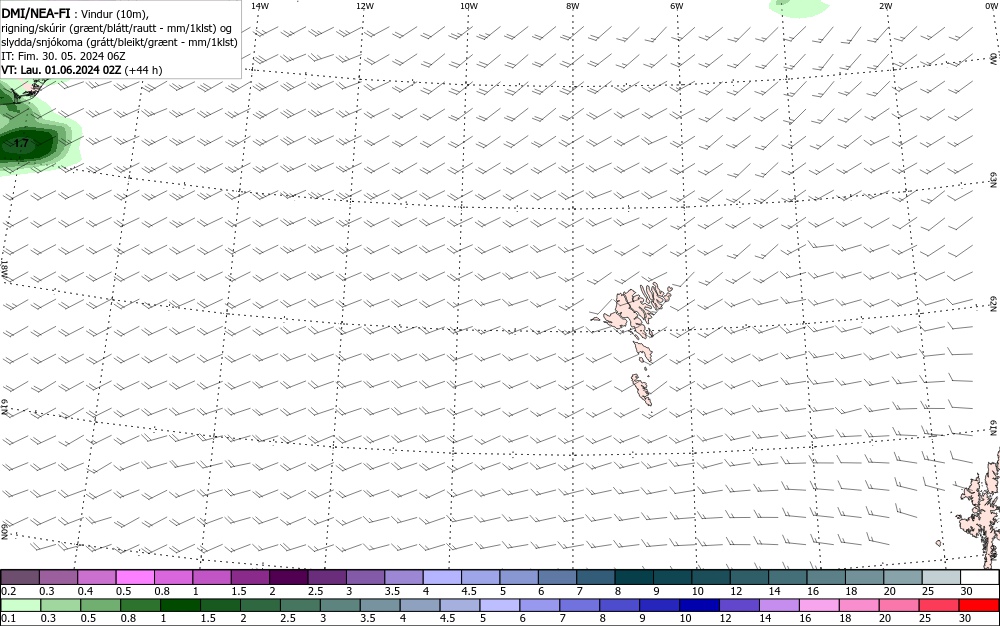Click the light lavender swatch labeled 4, snow scale
Screen dimensions: 1000x626
click(x=442, y=578)
